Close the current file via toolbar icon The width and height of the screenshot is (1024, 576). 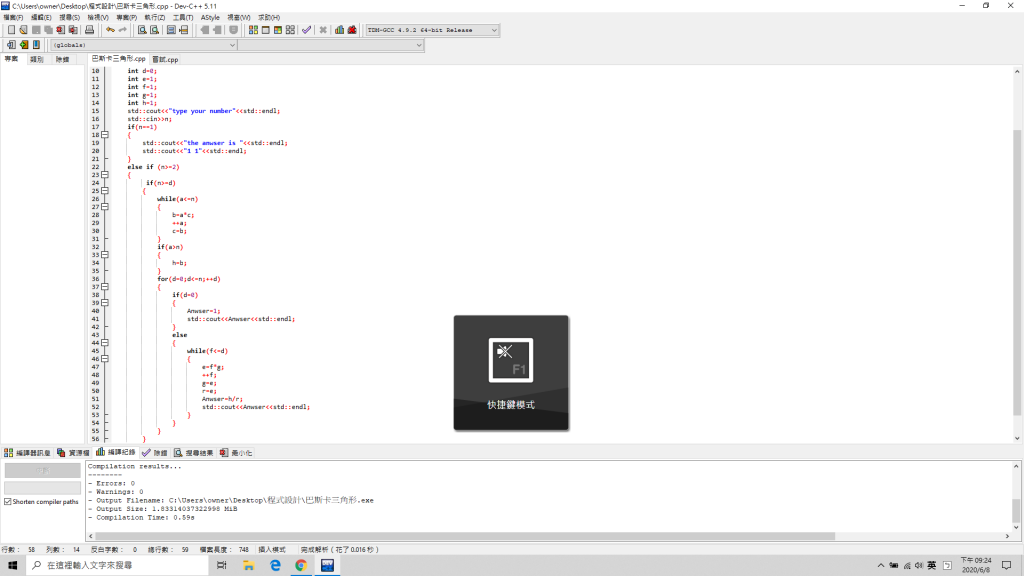pos(61,30)
